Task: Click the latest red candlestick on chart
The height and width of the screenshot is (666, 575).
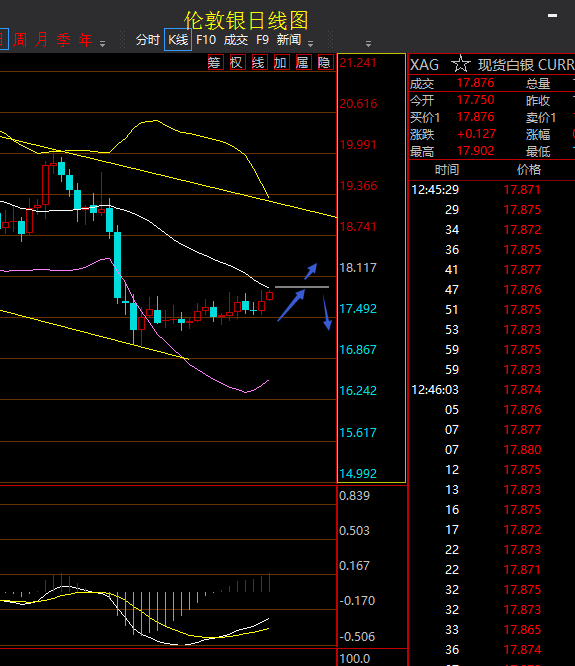Action: 269,296
